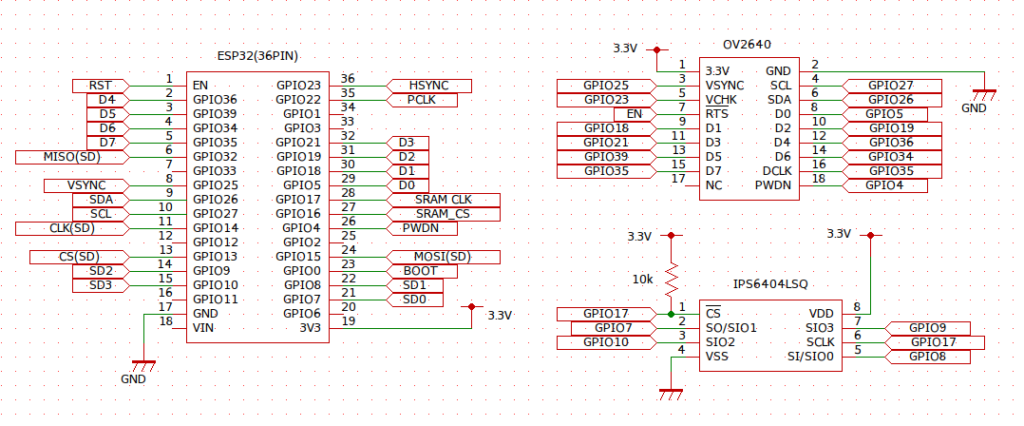Select the D2 net label on GPIO19
The height and width of the screenshot is (426, 1024).
(x=408, y=157)
